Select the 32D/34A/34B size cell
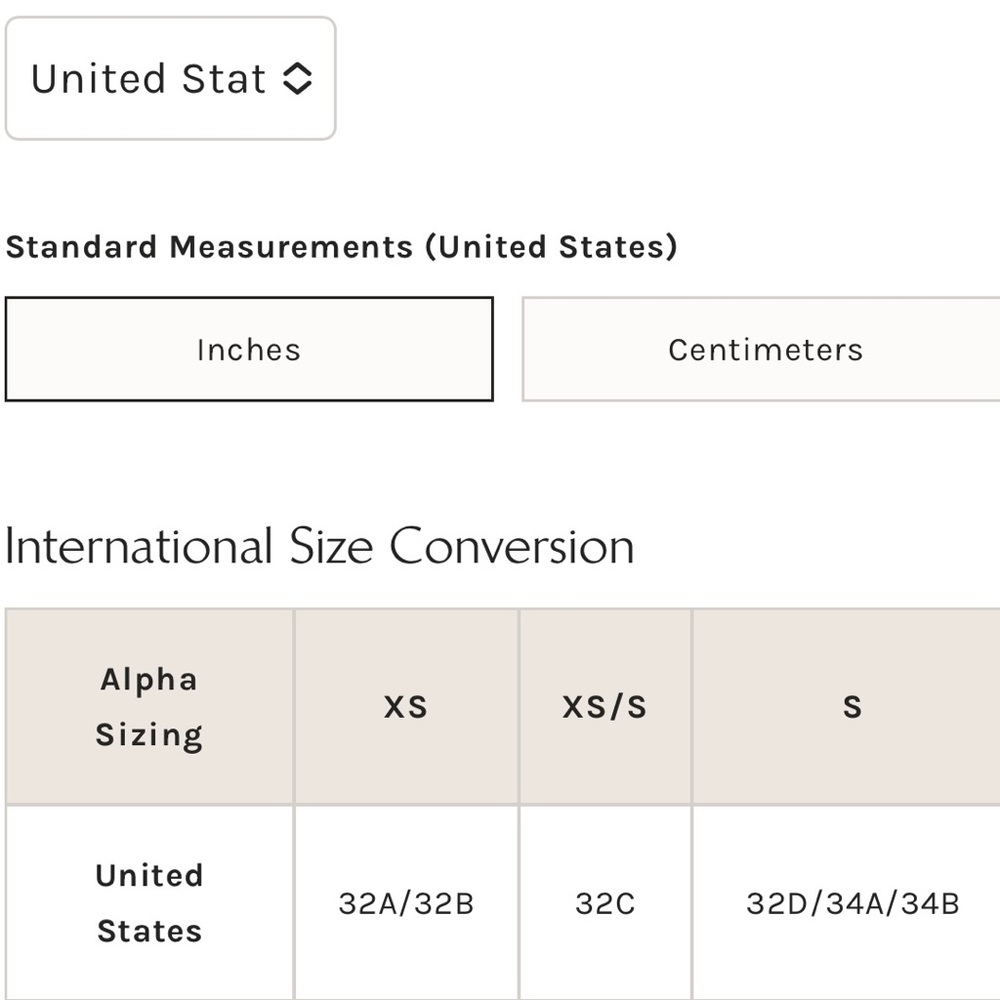 (846, 903)
